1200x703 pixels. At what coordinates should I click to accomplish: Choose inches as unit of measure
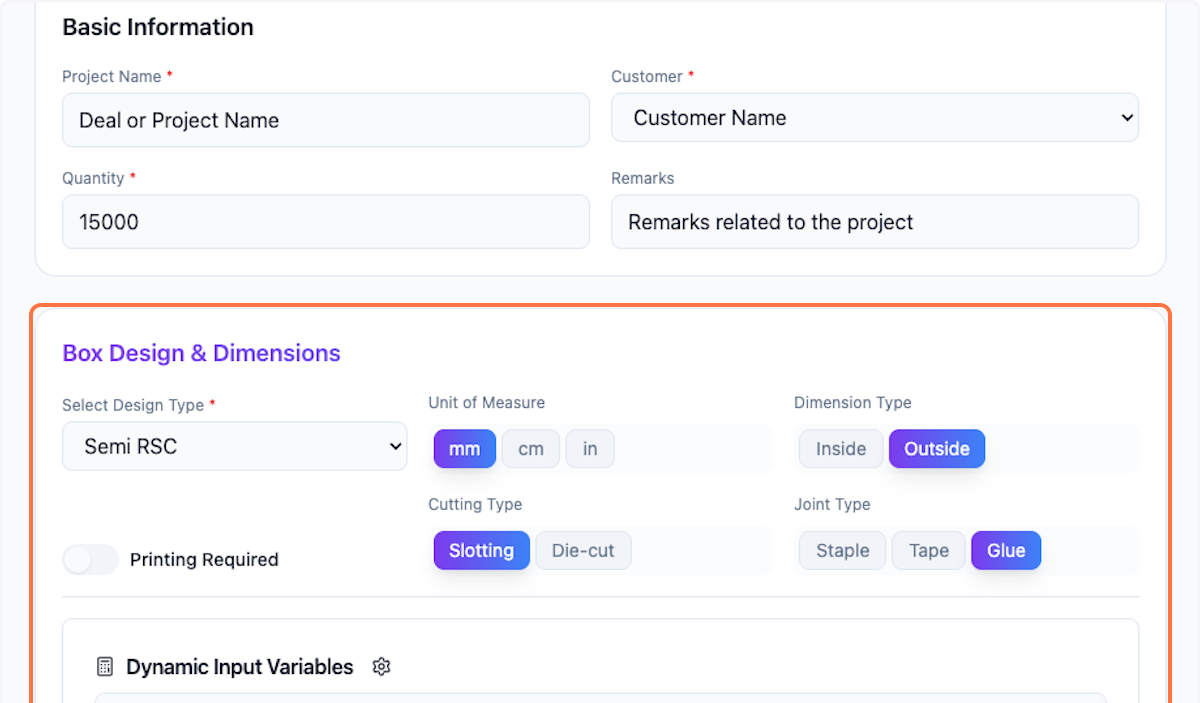point(590,449)
